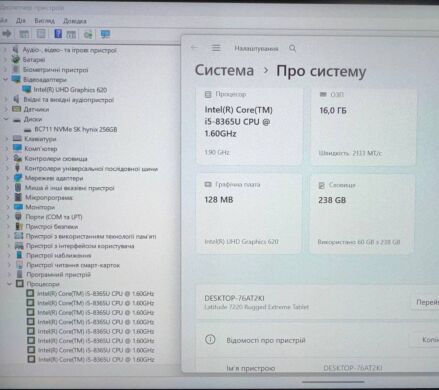Click the Сховище 238 GB card
Screen dimensions: 439x390
click(x=362, y=214)
